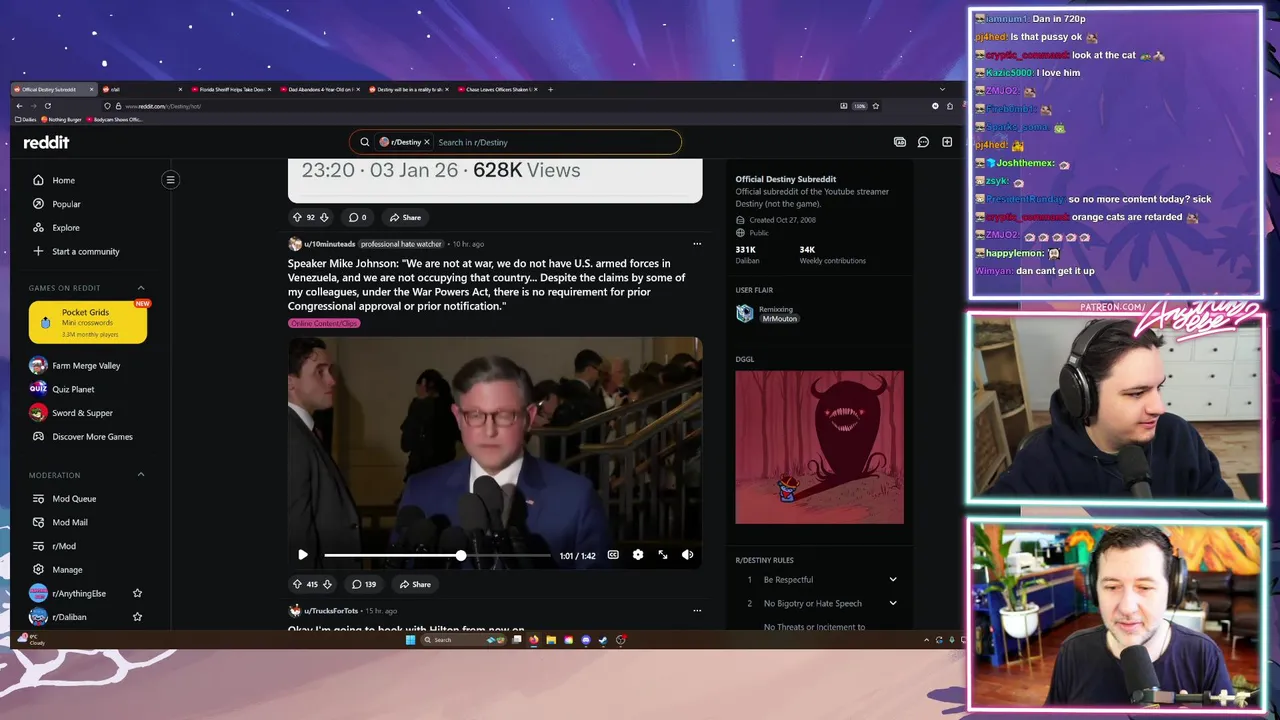Remove the r/Destiny search filter chip
The height and width of the screenshot is (720, 1280).
pyautogui.click(x=427, y=142)
